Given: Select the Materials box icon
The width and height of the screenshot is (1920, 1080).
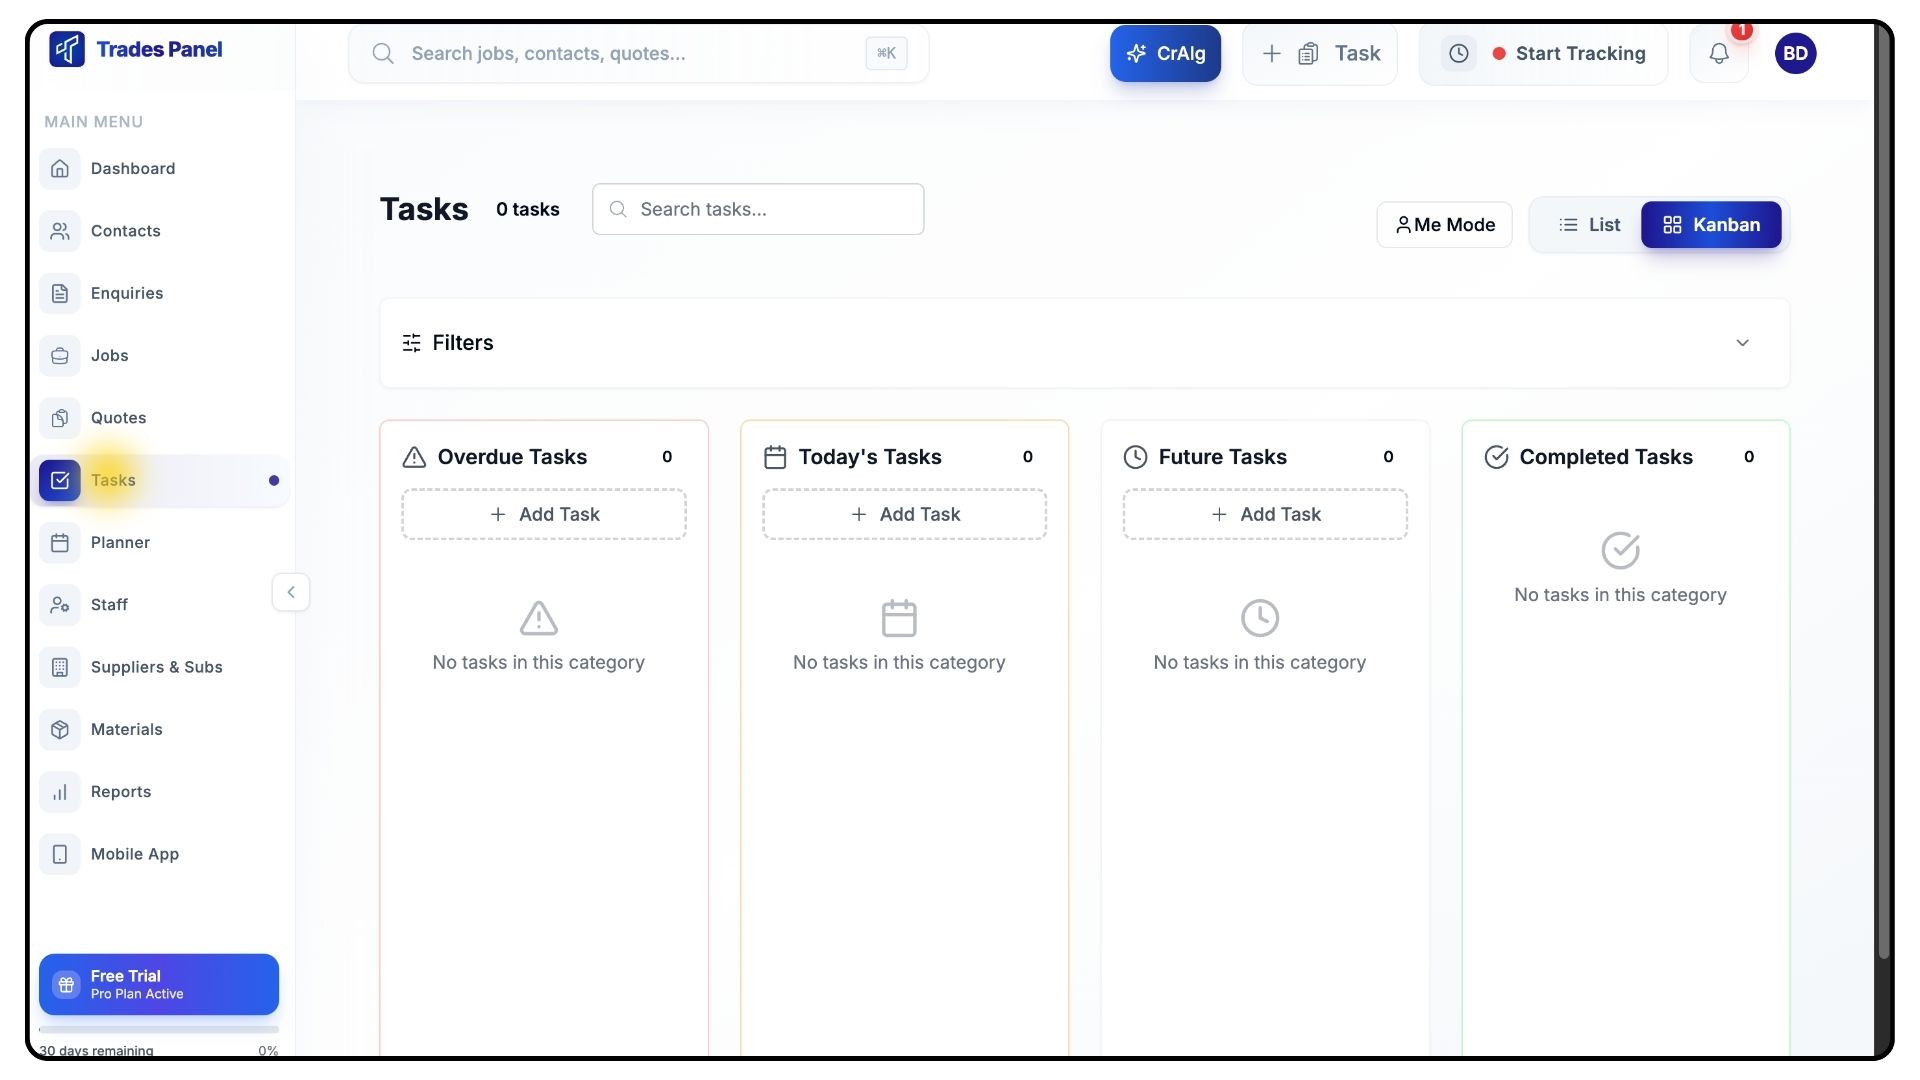Looking at the screenshot, I should point(60,730).
